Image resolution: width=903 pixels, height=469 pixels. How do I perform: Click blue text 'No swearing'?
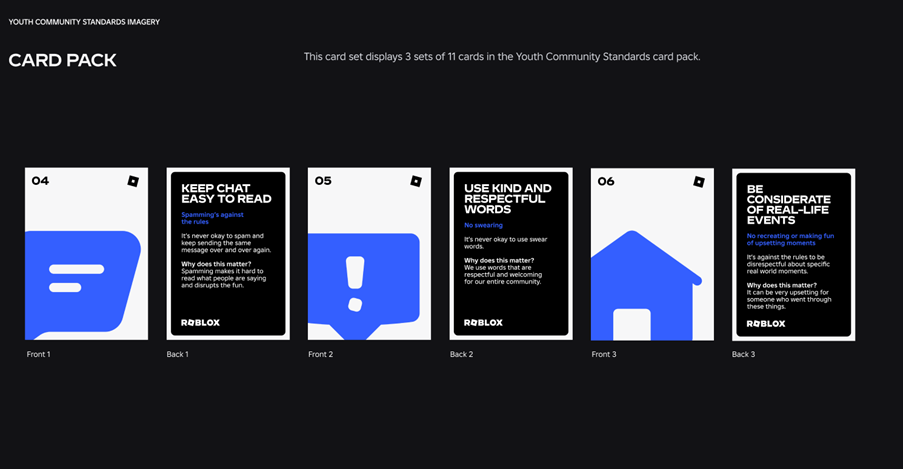click(483, 225)
